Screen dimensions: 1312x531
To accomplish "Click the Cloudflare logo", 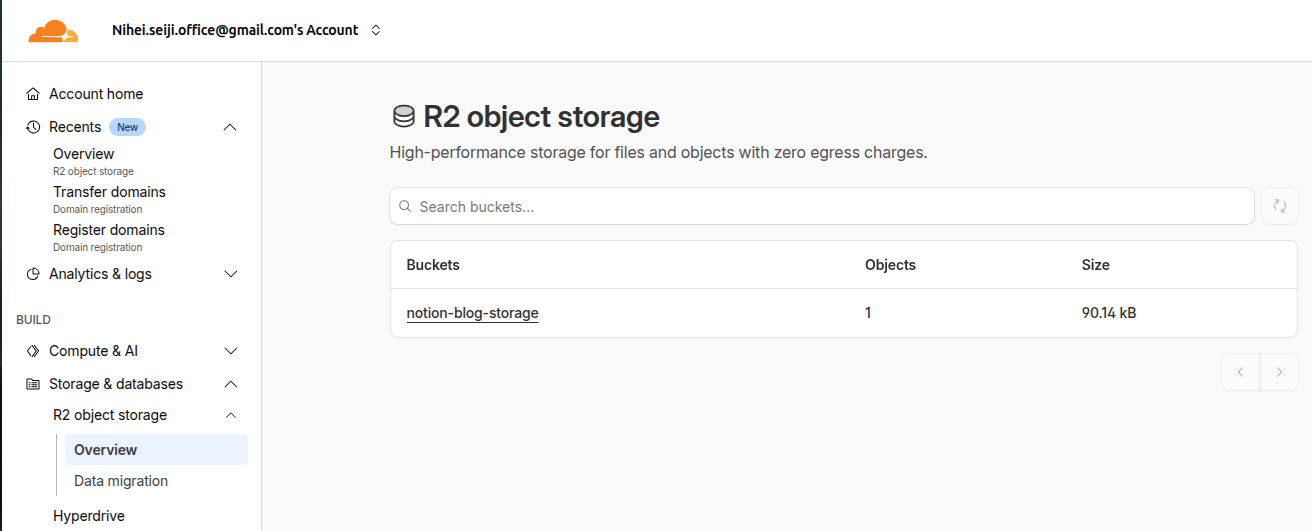I will [x=53, y=31].
